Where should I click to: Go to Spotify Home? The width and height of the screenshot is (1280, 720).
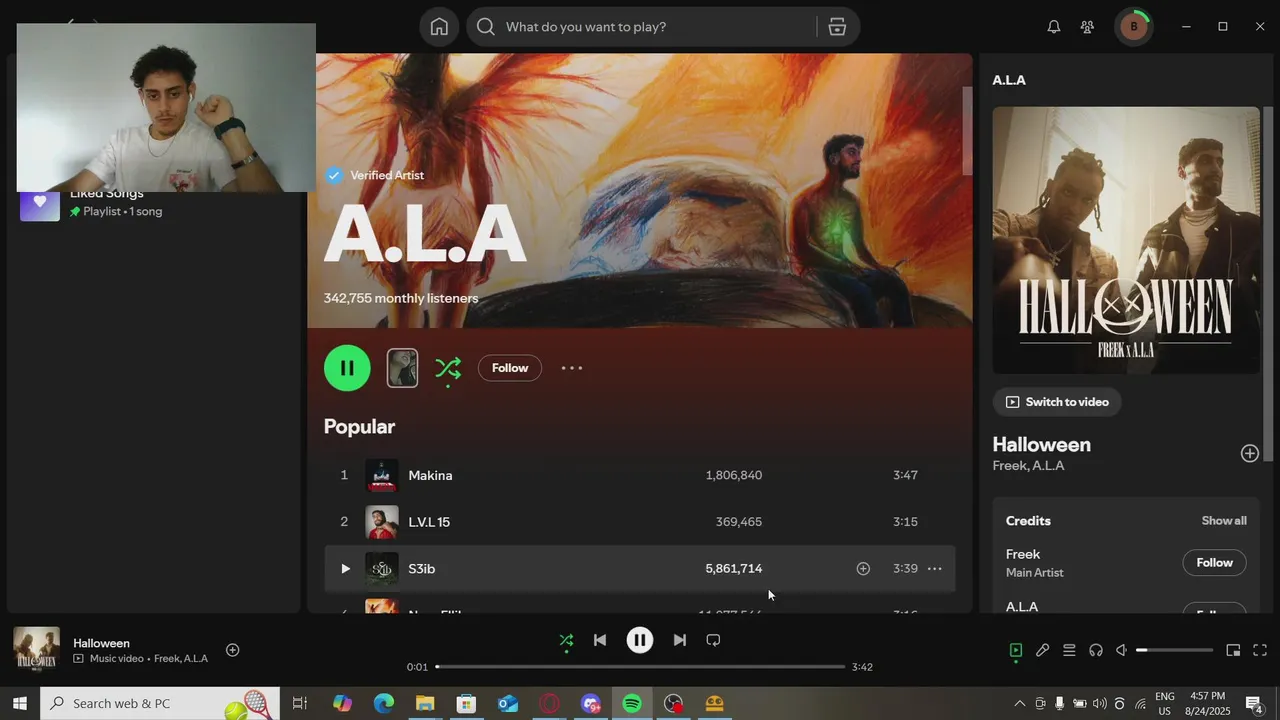coord(439,27)
